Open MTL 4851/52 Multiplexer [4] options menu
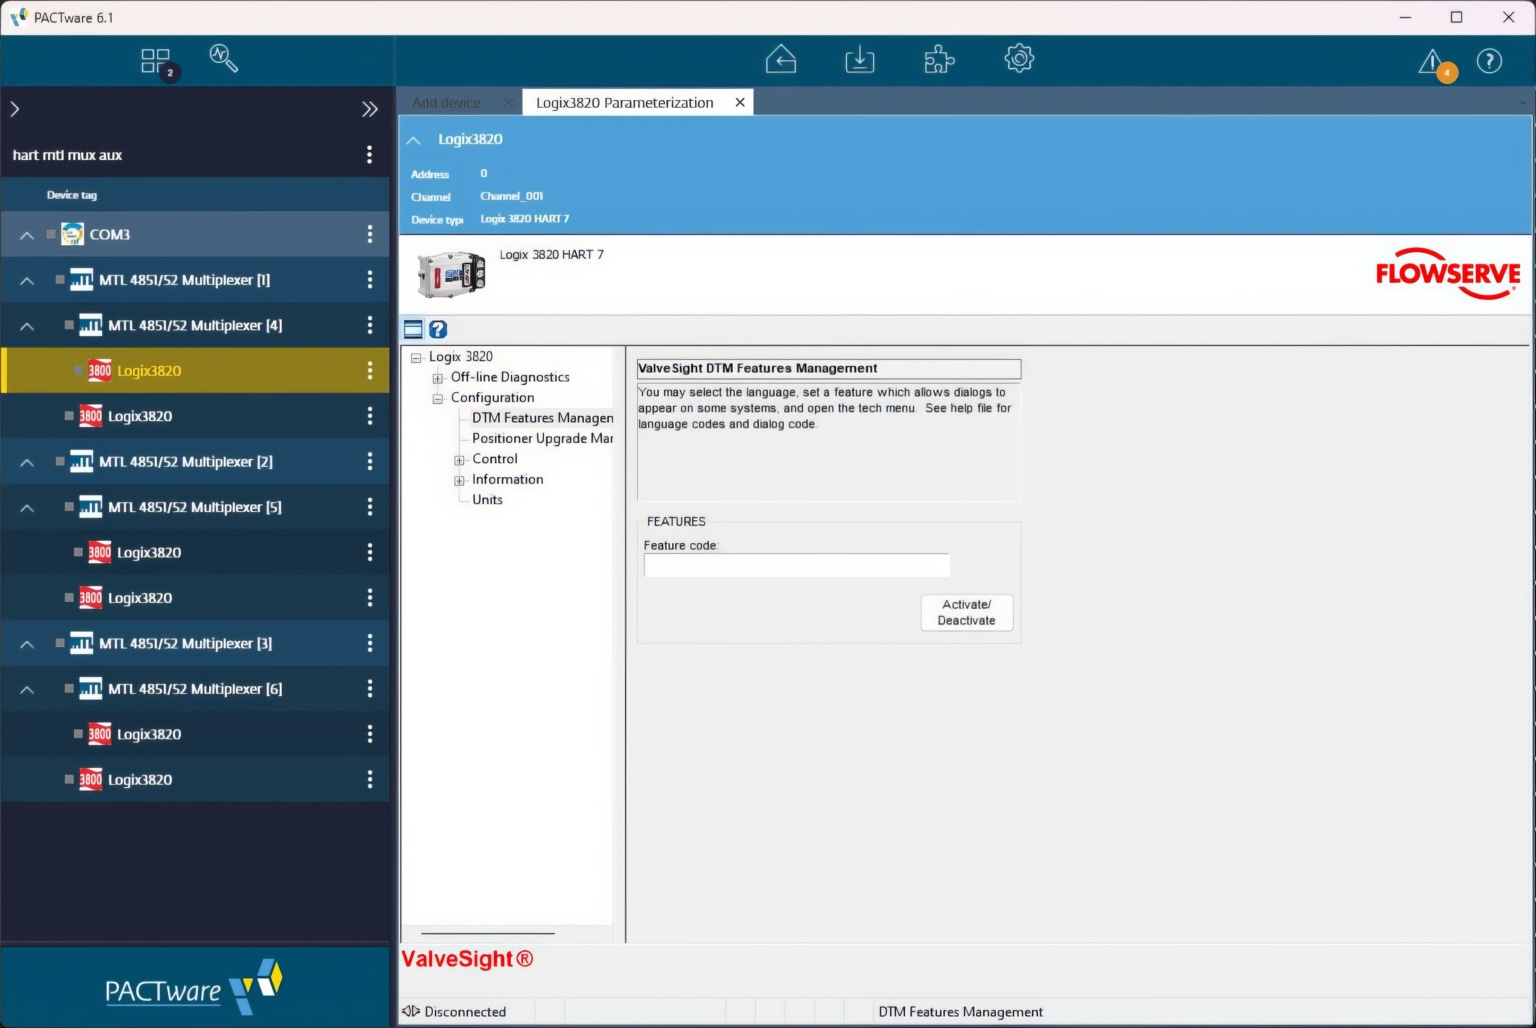The image size is (1536, 1028). point(370,325)
